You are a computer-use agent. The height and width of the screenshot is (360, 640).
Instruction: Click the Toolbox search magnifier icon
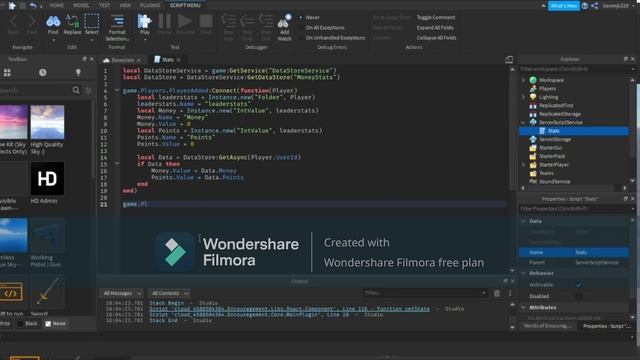76,90
